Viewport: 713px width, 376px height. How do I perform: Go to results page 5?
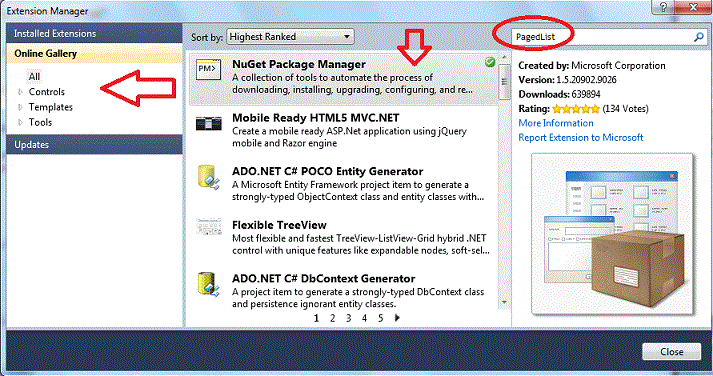[381, 318]
